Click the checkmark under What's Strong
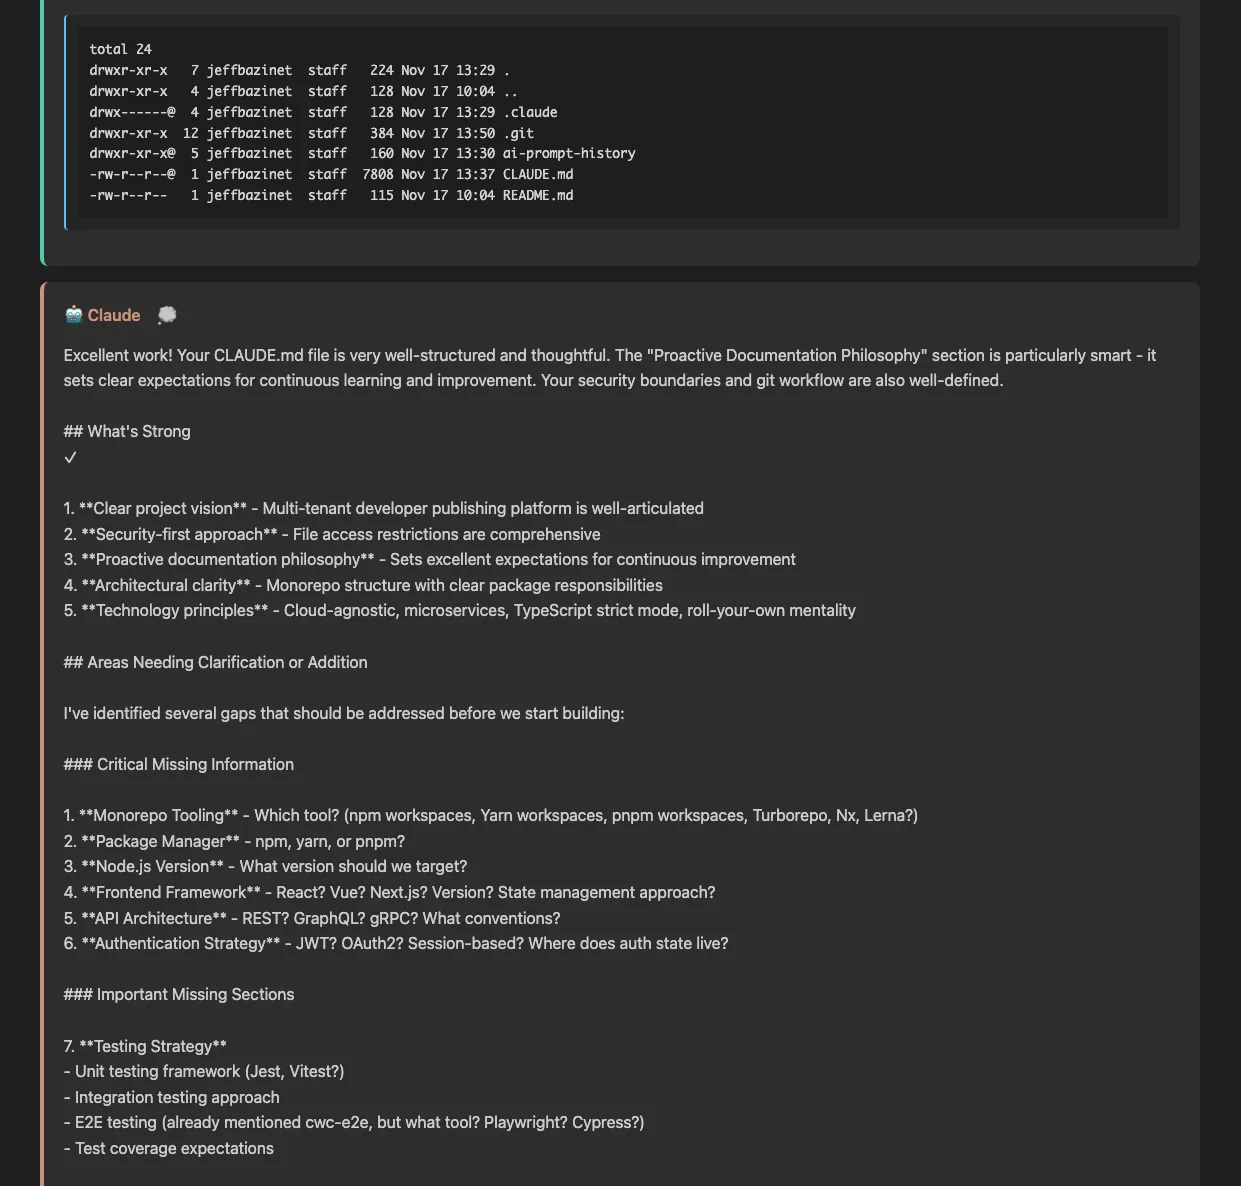The width and height of the screenshot is (1241, 1186). [70, 457]
